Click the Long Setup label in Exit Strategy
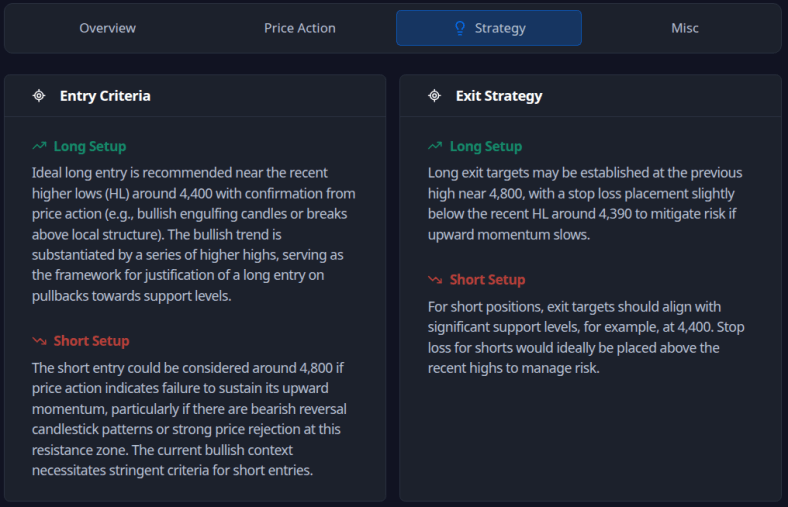 (x=486, y=146)
